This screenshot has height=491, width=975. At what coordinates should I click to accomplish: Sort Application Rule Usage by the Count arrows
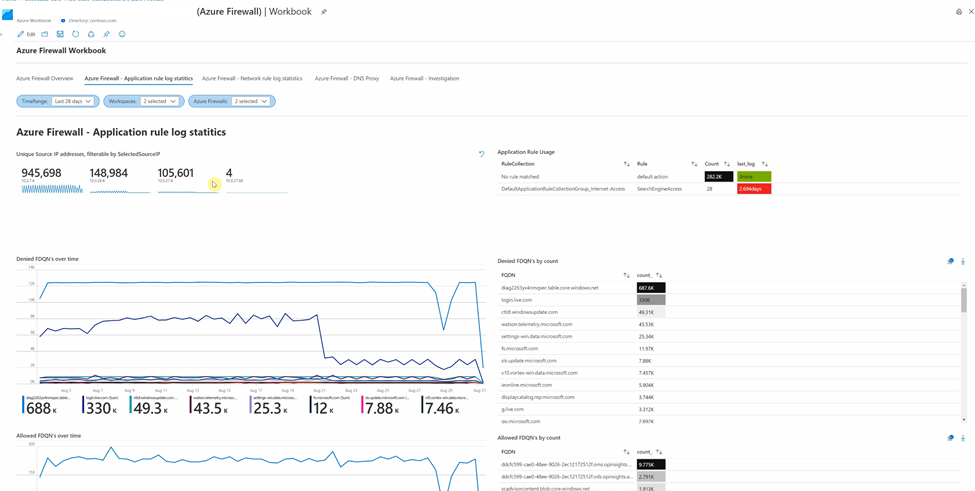(x=727, y=164)
